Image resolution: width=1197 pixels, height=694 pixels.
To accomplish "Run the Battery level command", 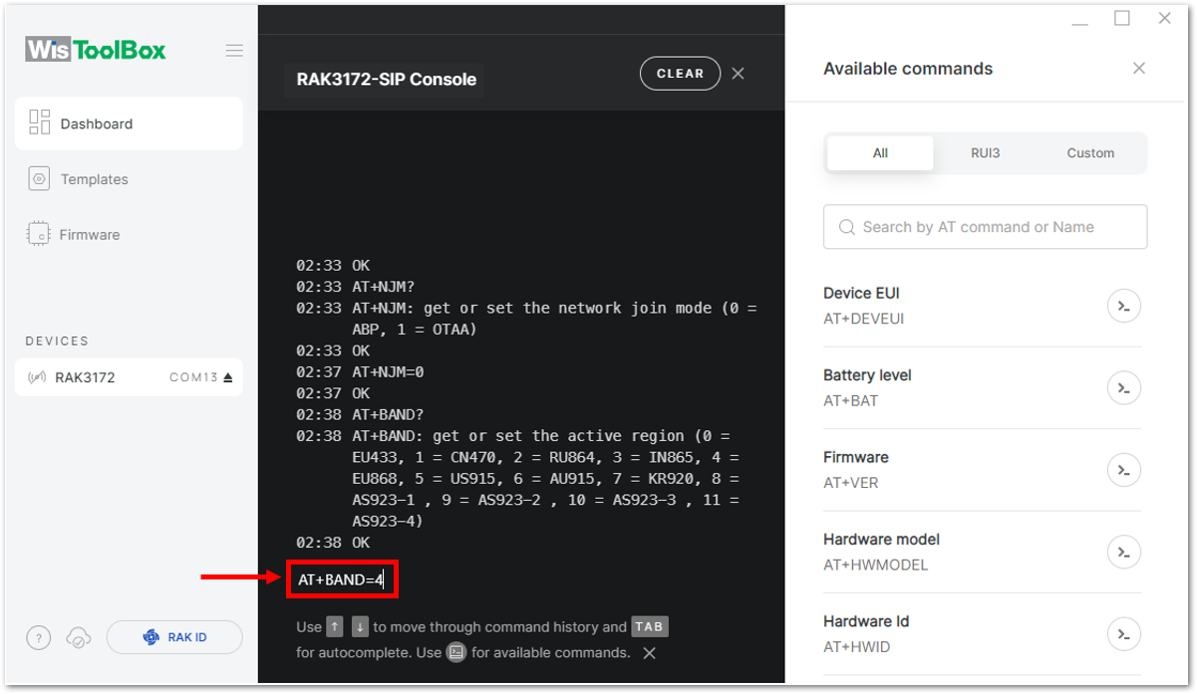I will tap(1124, 388).
